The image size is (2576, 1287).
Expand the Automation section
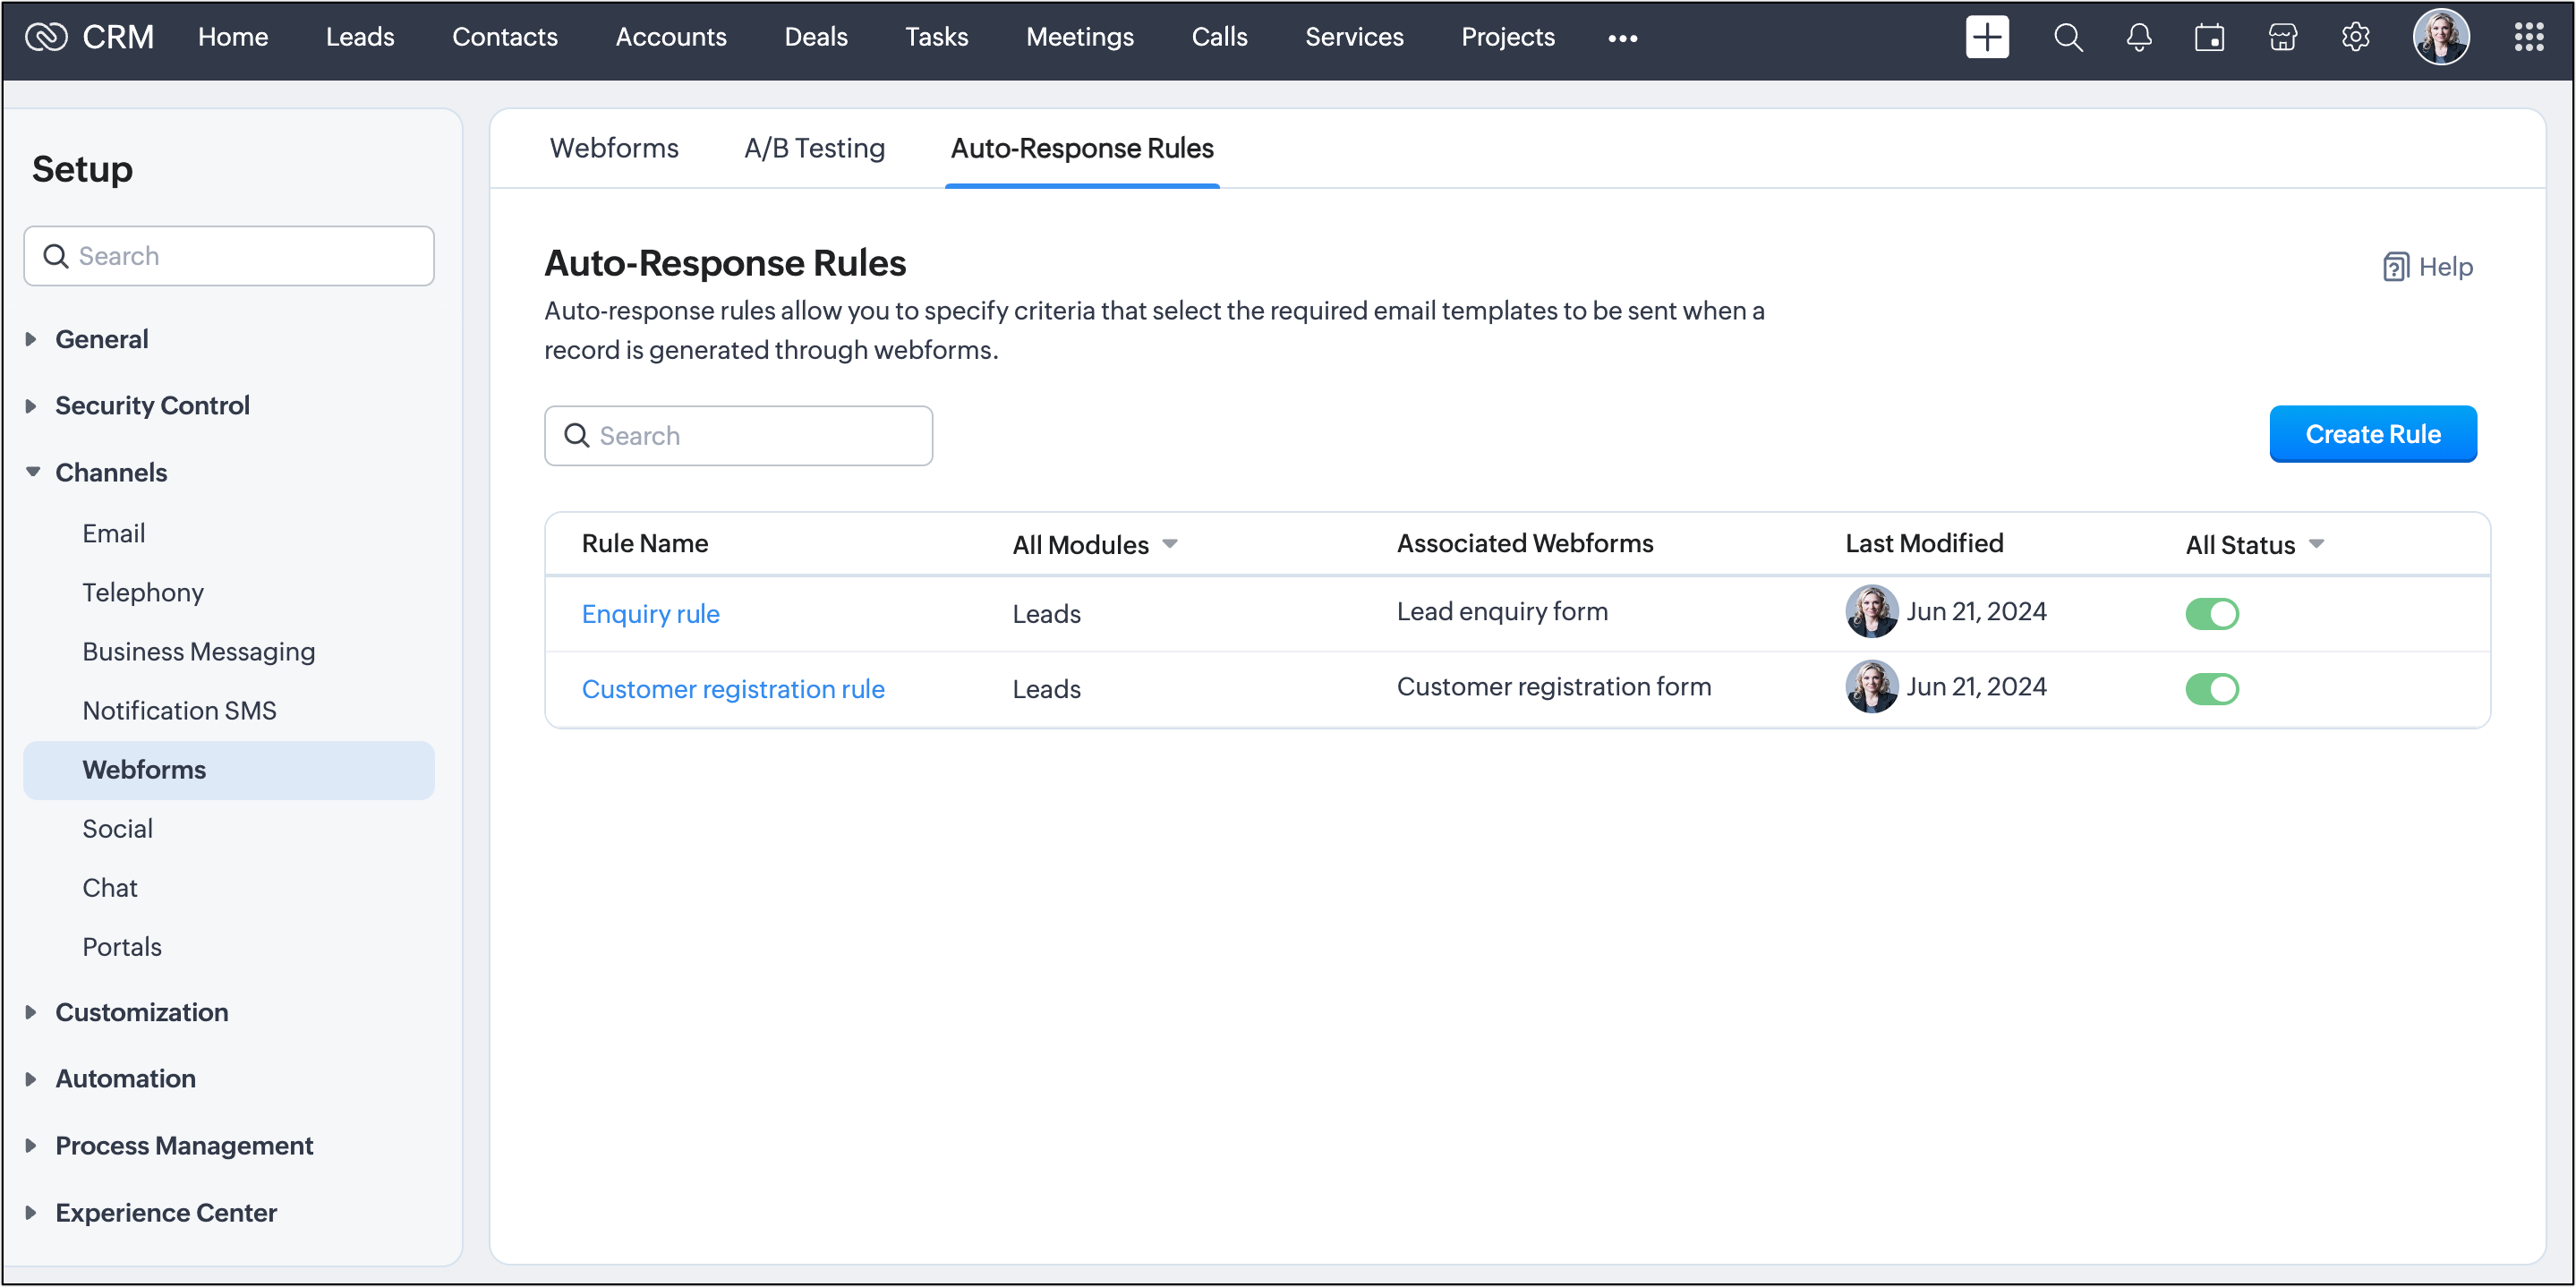[x=31, y=1078]
